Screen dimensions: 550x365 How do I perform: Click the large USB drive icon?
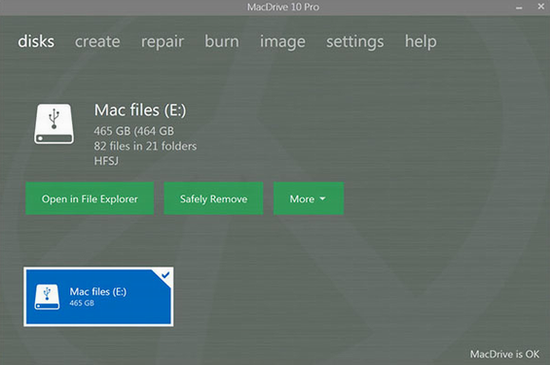54,124
